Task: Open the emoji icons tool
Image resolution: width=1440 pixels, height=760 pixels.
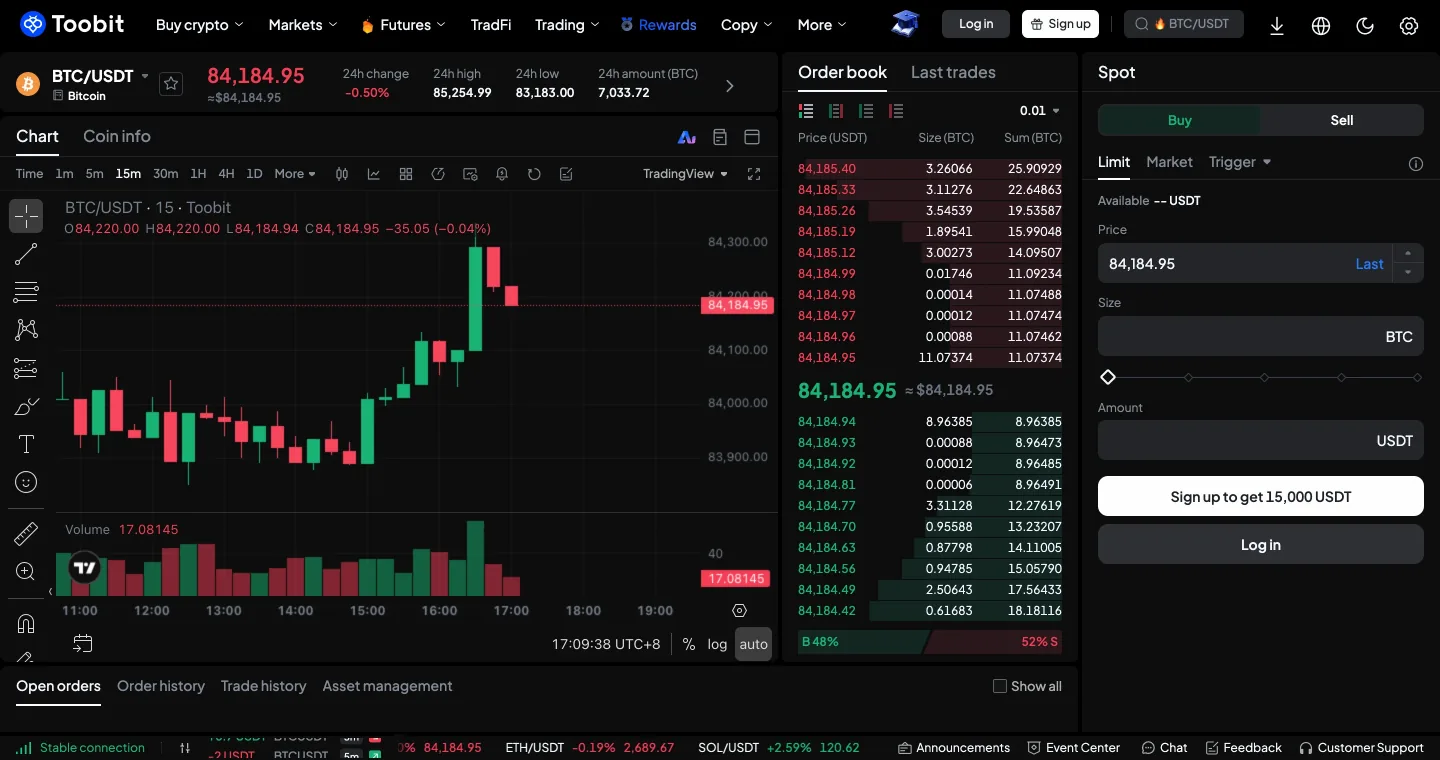Action: point(26,482)
